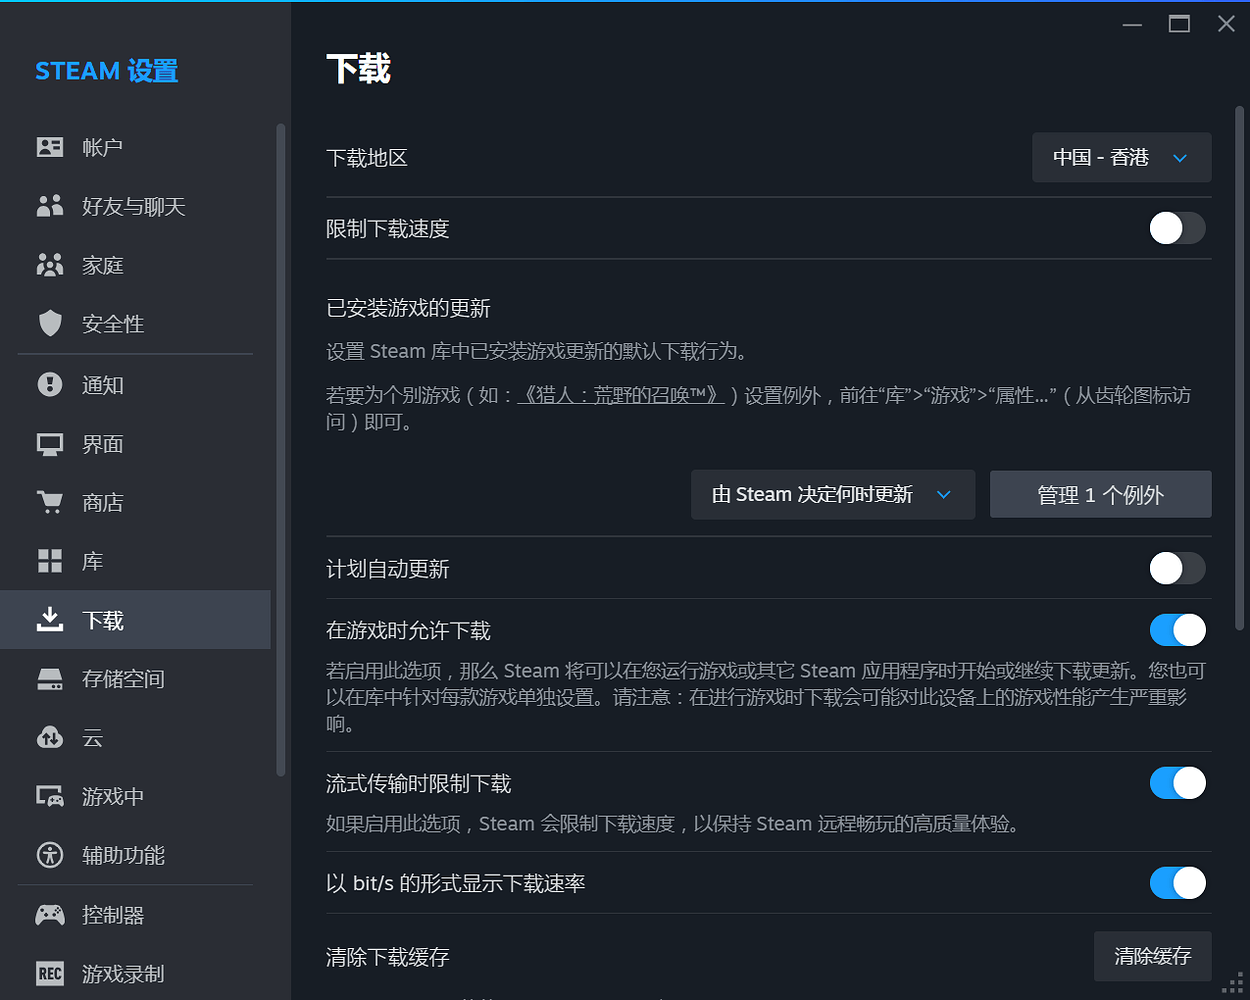The height and width of the screenshot is (1000, 1250).
Task: Click the 通知 exclamation icon
Action: pos(50,384)
